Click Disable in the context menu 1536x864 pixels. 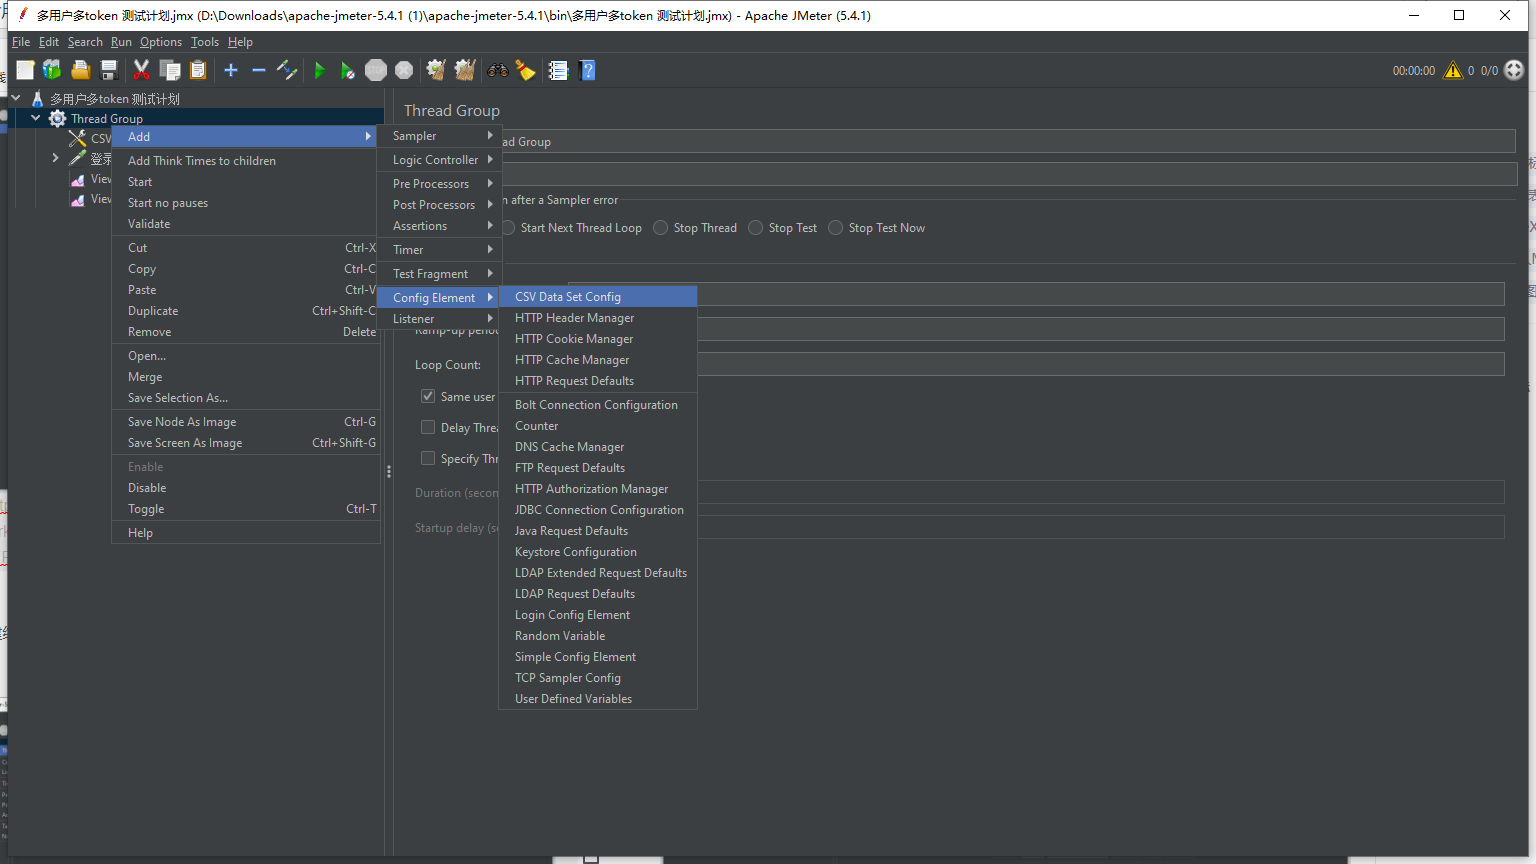pyautogui.click(x=245, y=488)
